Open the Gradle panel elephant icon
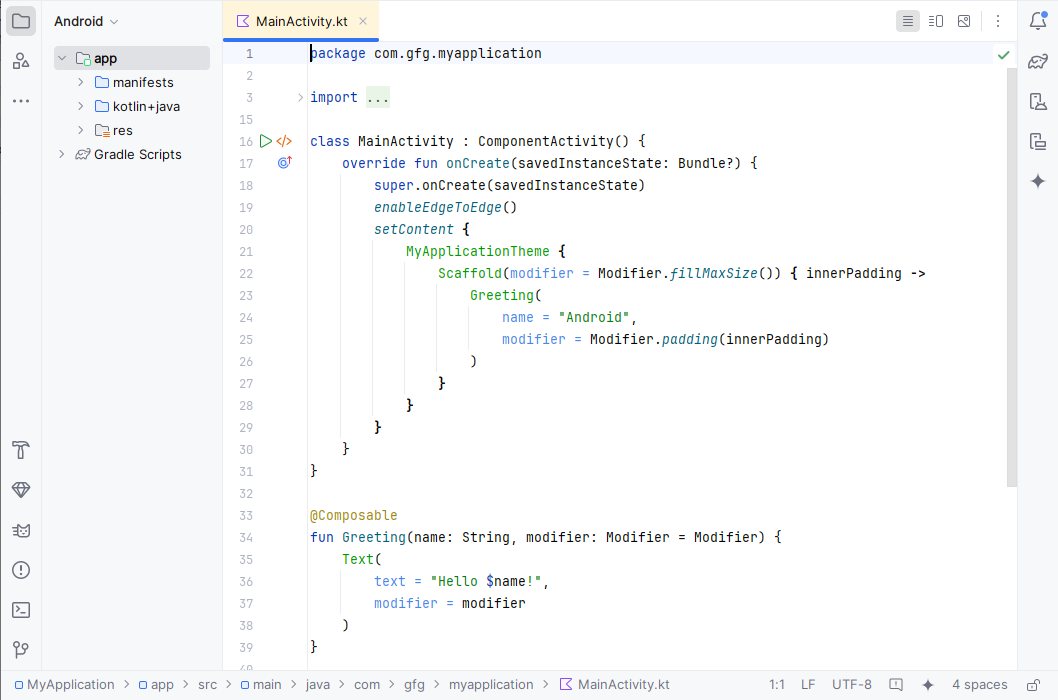 (x=1038, y=61)
